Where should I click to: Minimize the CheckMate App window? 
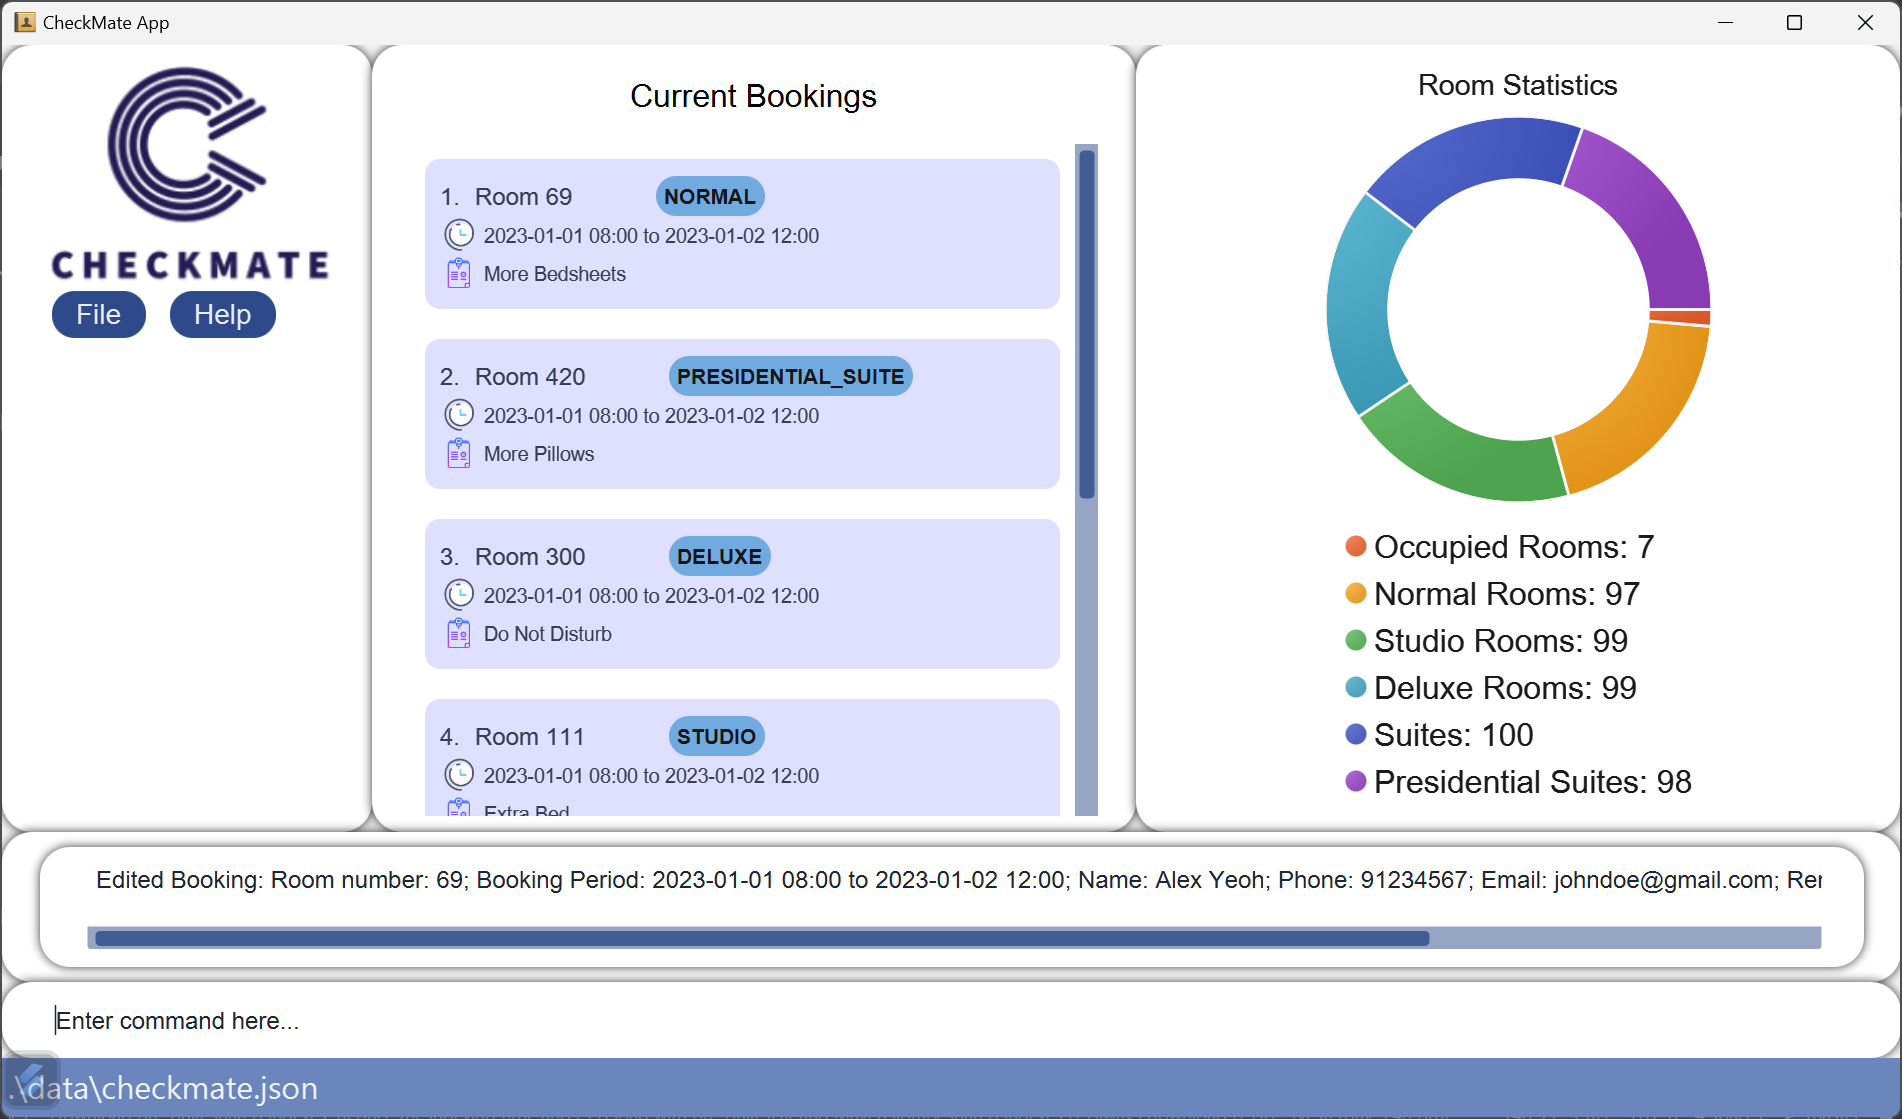point(1725,22)
